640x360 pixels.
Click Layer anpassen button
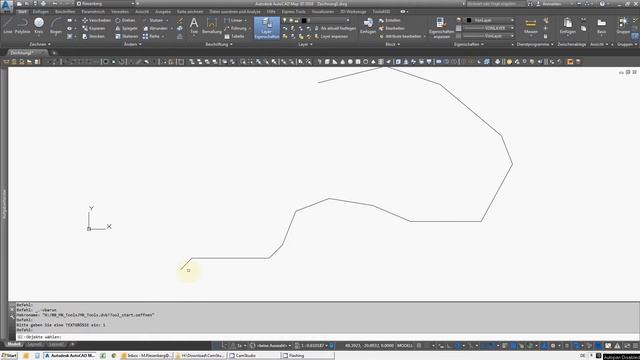tap(330, 36)
